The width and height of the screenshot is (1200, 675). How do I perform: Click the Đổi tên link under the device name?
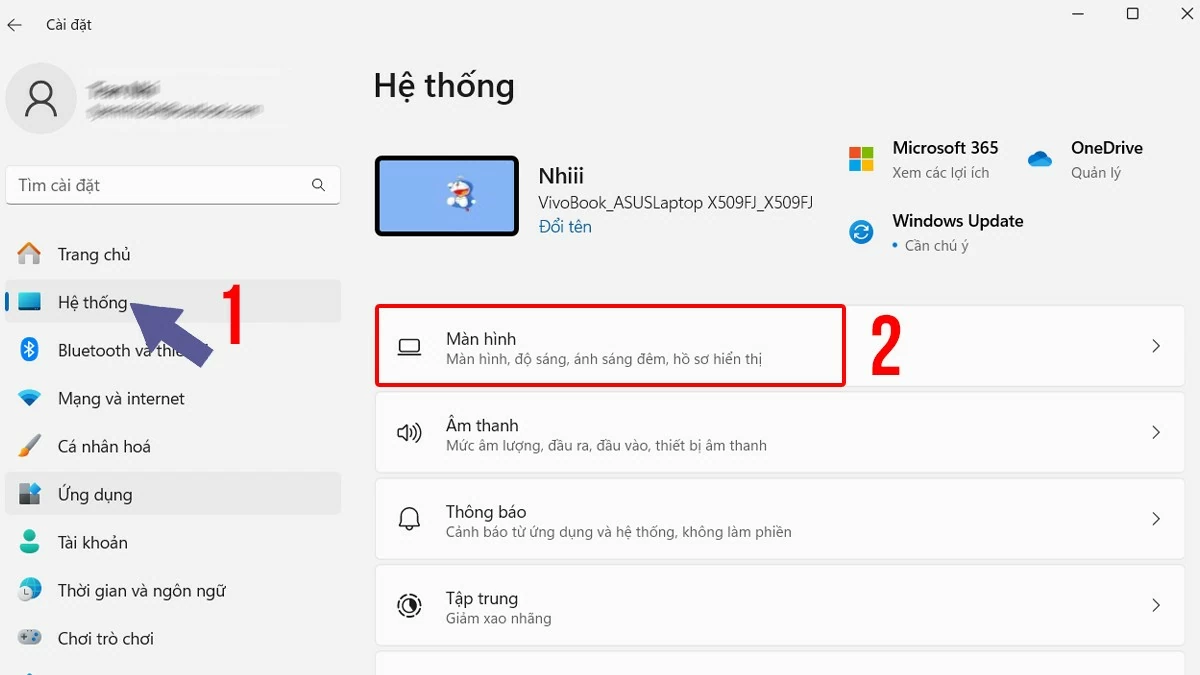pyautogui.click(x=564, y=226)
